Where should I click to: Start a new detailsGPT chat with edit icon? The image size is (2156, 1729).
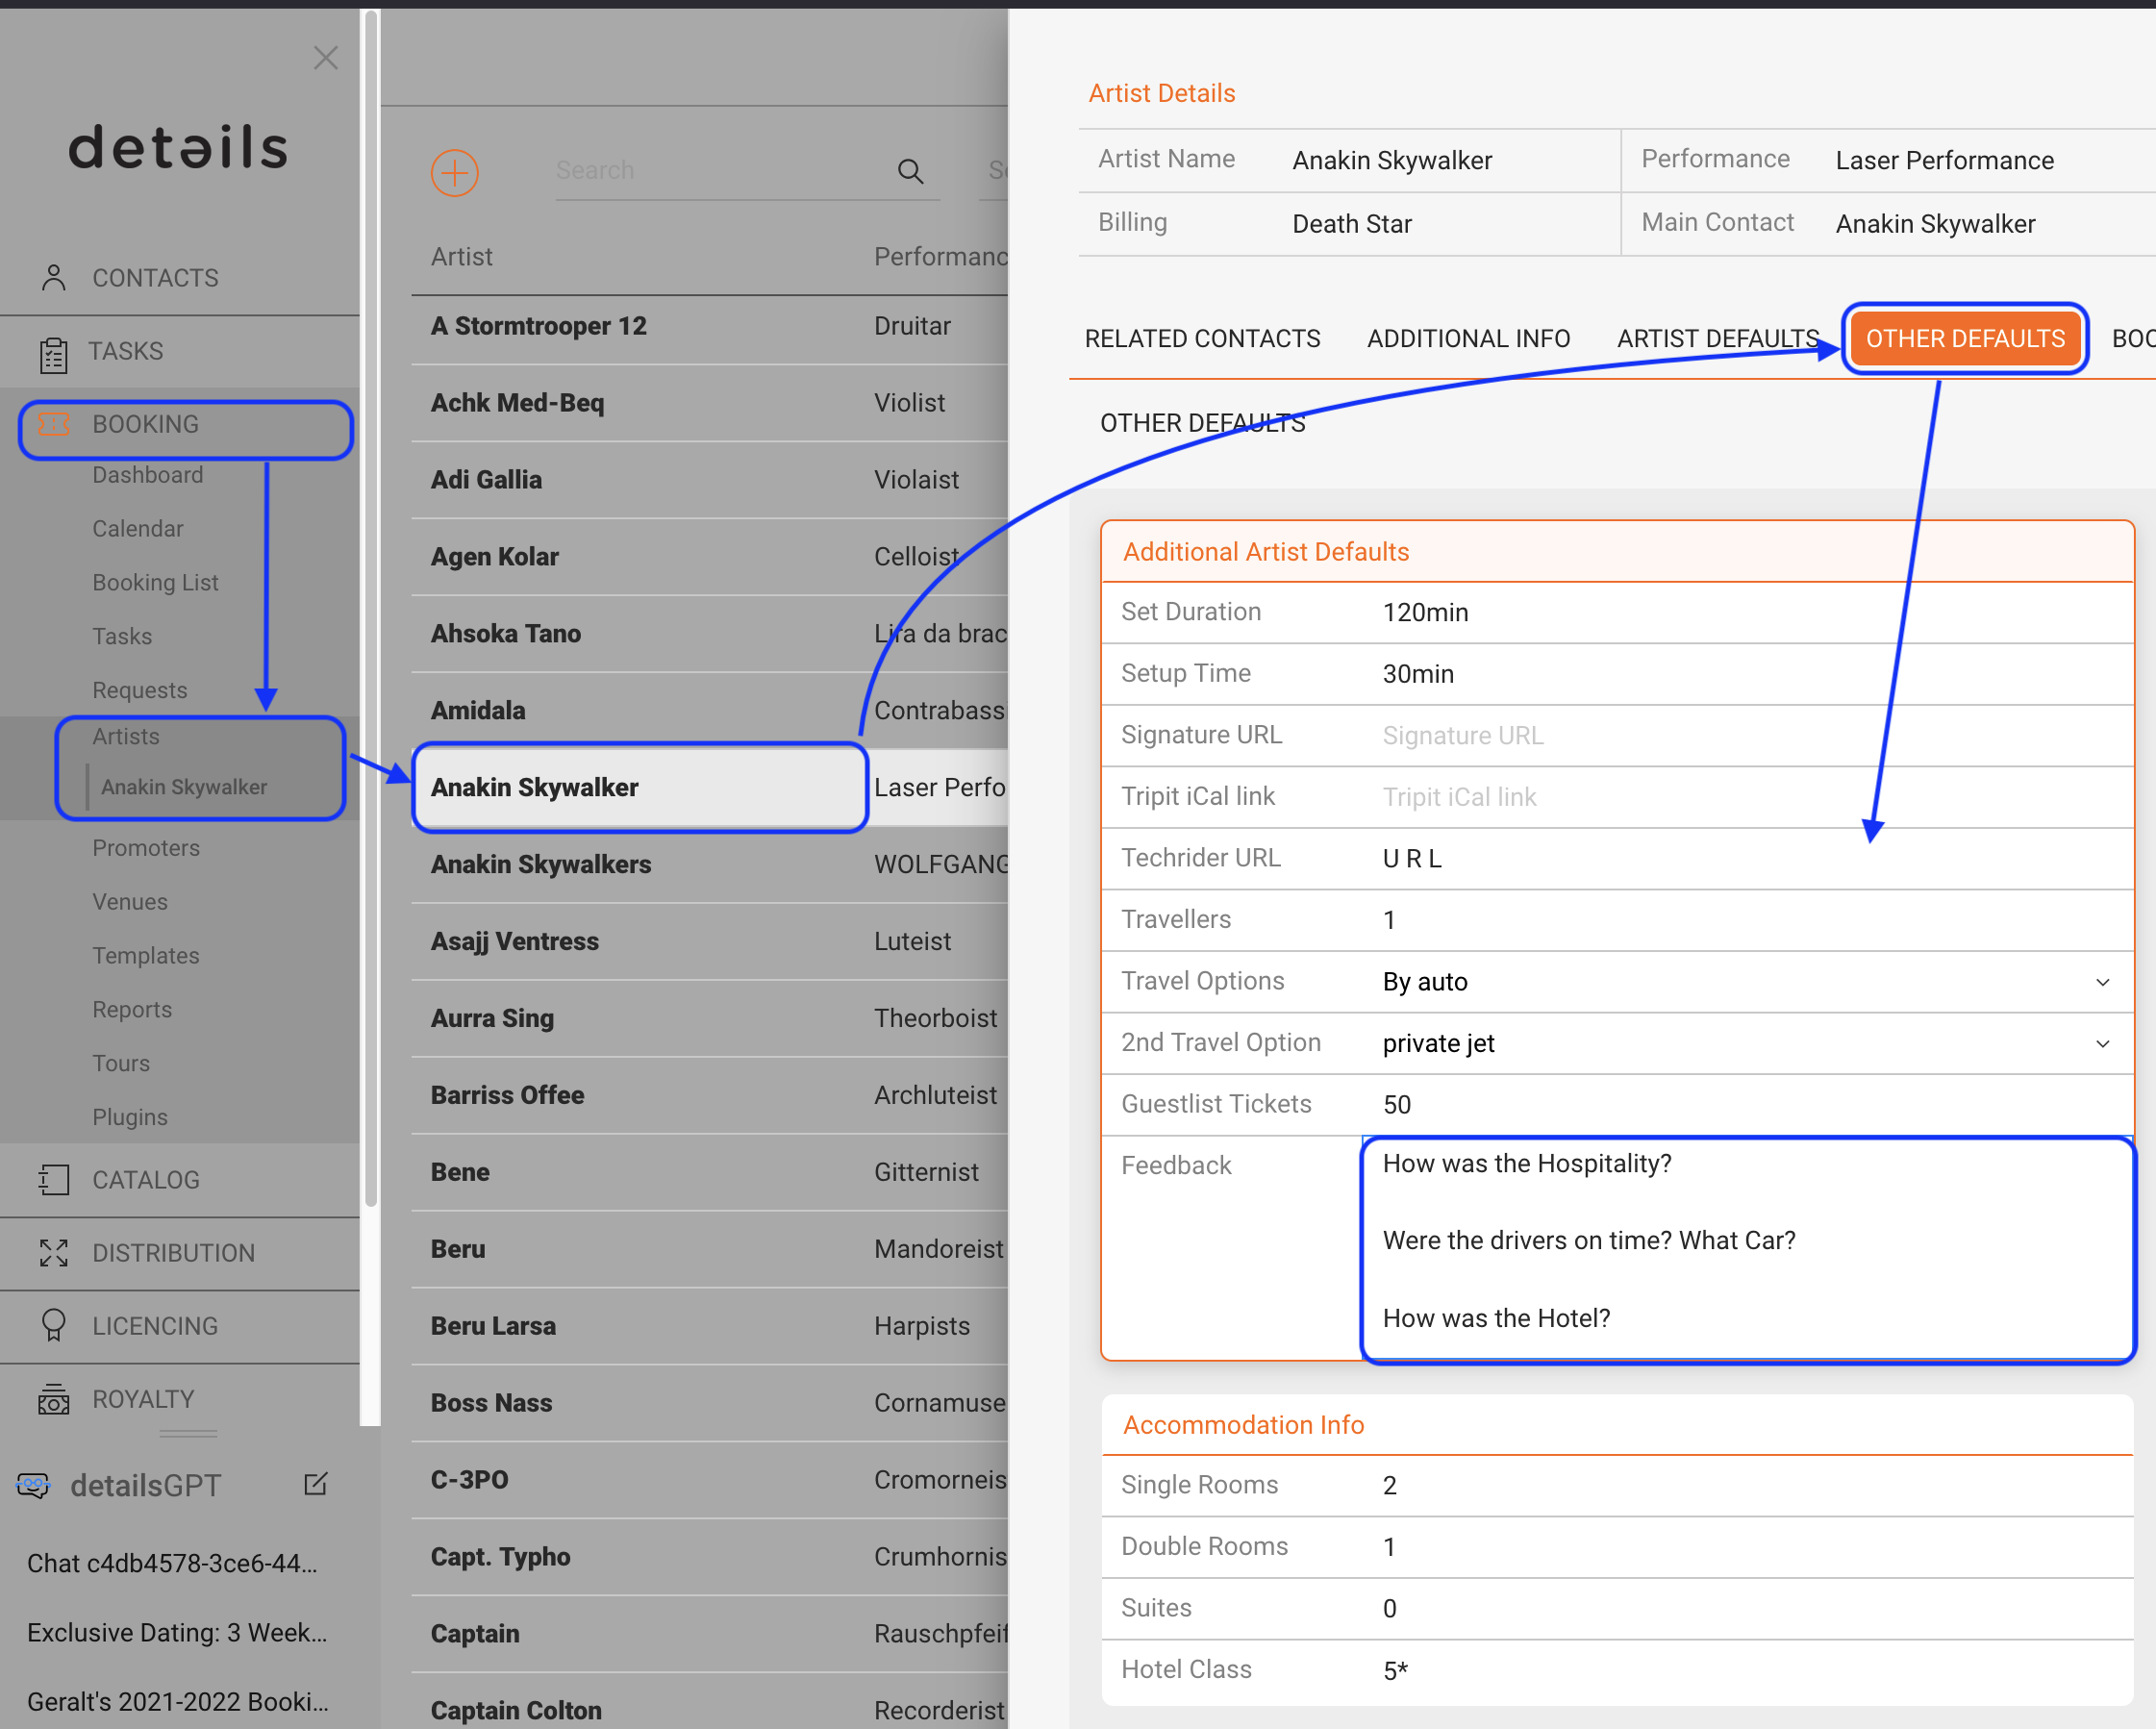316,1483
